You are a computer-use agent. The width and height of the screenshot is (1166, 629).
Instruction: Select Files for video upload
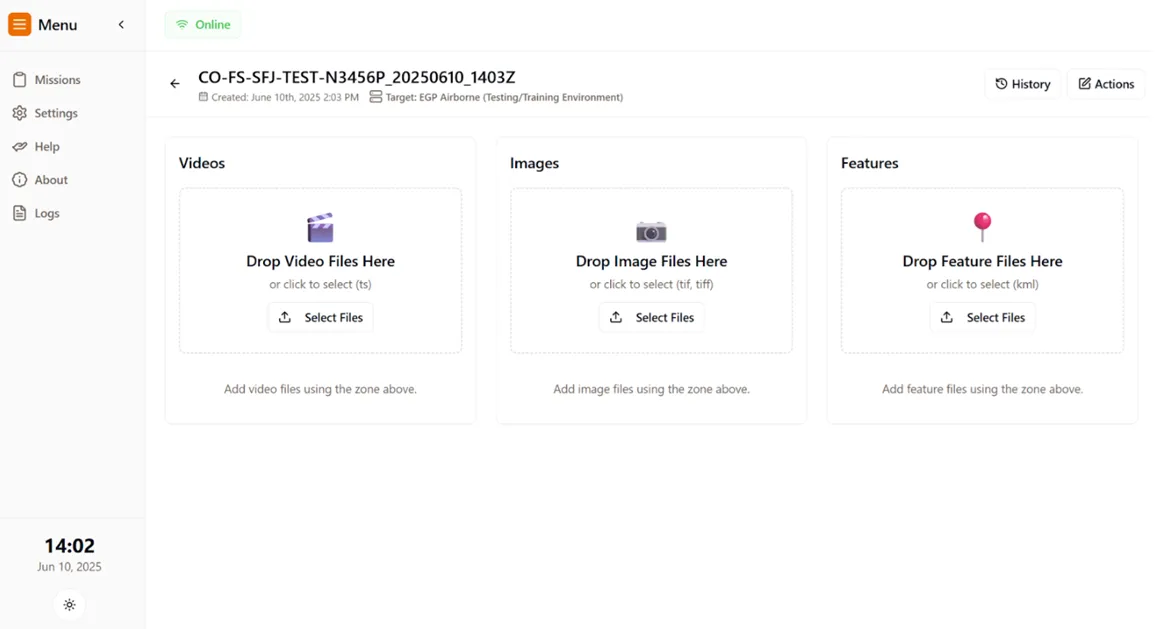[321, 317]
